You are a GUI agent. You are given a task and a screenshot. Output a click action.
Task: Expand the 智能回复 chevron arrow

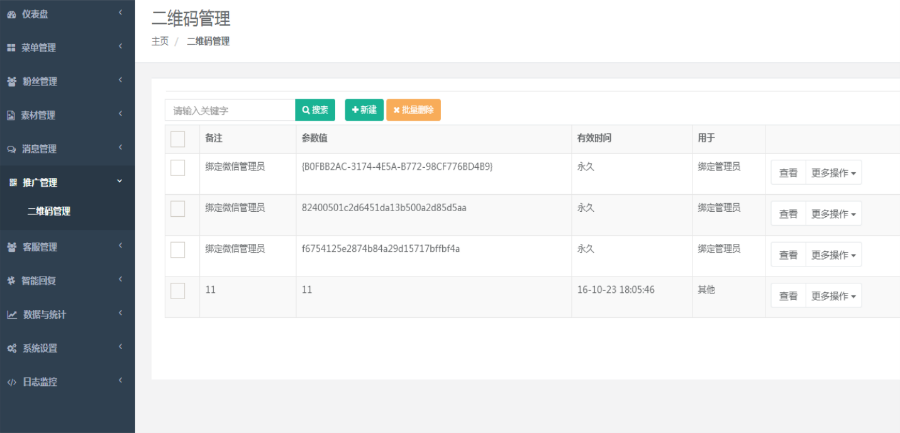coord(120,279)
